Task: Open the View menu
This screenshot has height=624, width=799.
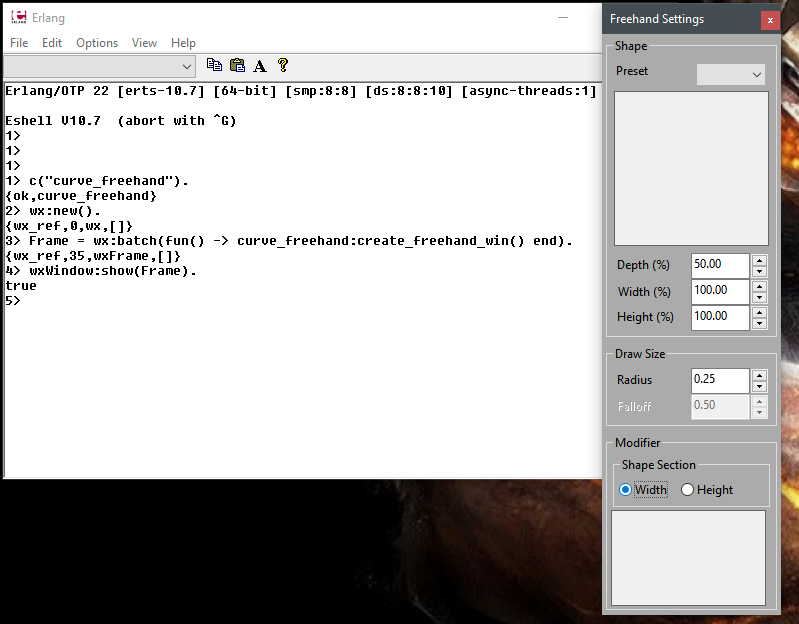Action: click(x=144, y=43)
